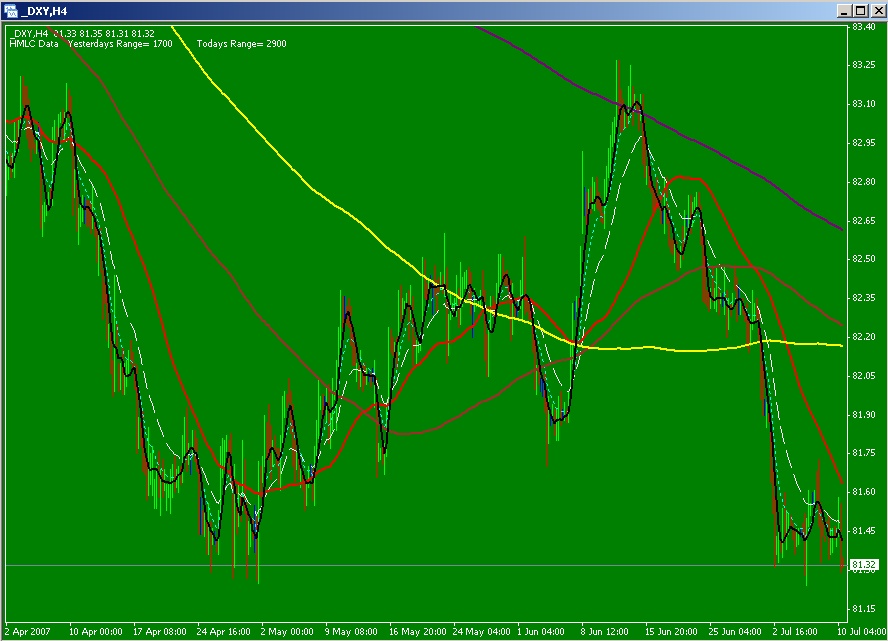Click the '16 May 20:00' time axis label

tap(417, 631)
